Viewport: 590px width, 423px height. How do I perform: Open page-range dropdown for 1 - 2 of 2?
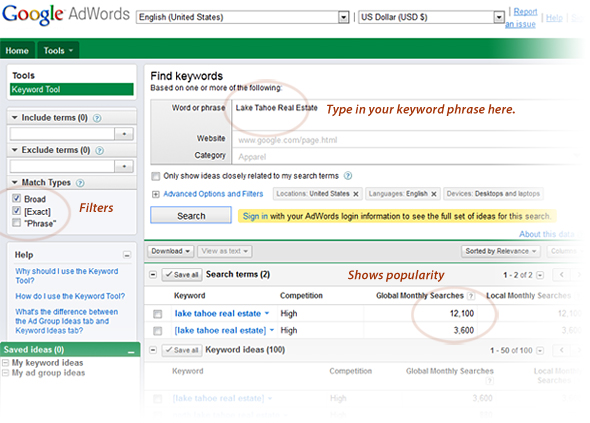click(x=540, y=275)
